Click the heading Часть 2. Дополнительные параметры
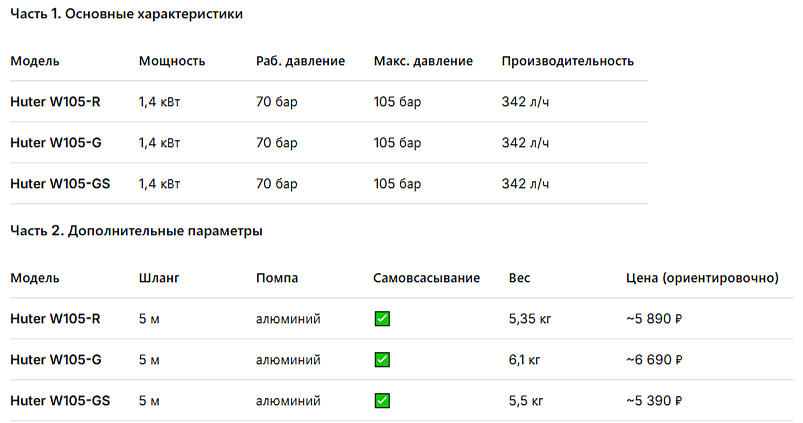Screen dimensions: 803x423 (136, 231)
